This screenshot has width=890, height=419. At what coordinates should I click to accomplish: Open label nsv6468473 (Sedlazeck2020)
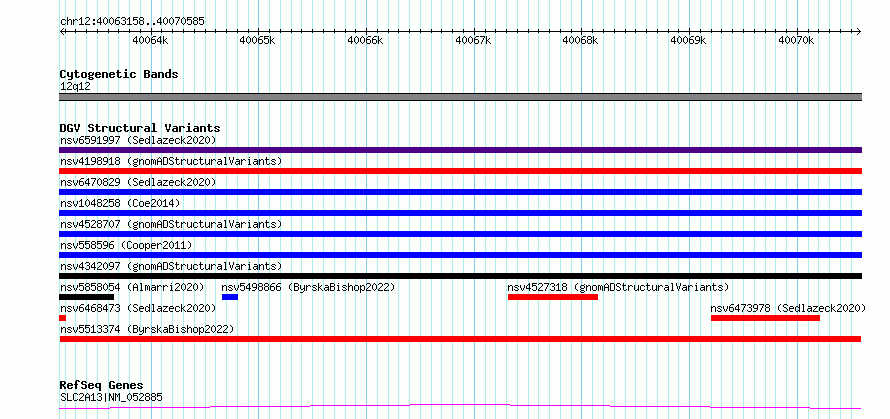(x=138, y=308)
